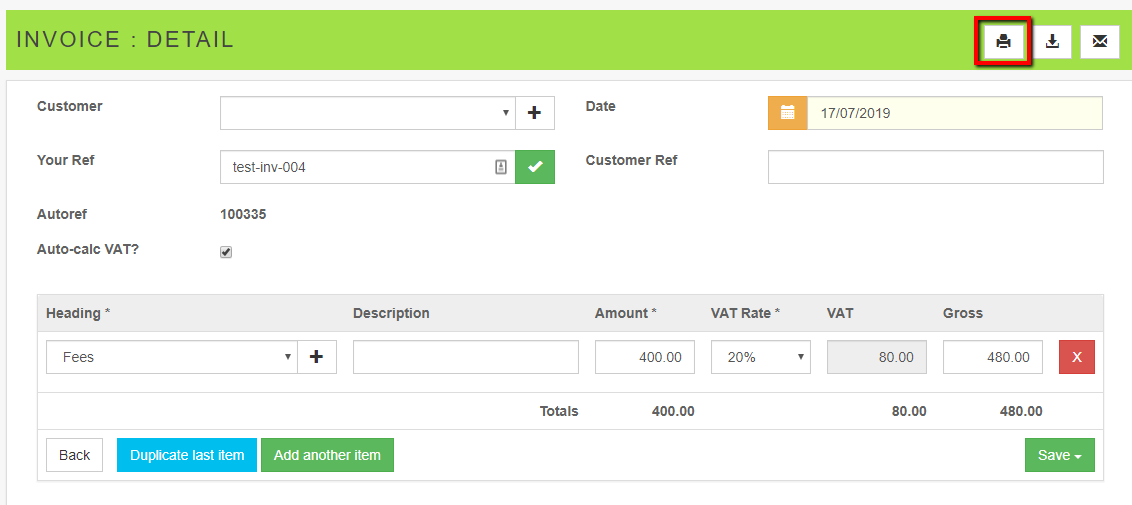Click the Back button
Image resolution: width=1132 pixels, height=505 pixels.
click(x=74, y=455)
